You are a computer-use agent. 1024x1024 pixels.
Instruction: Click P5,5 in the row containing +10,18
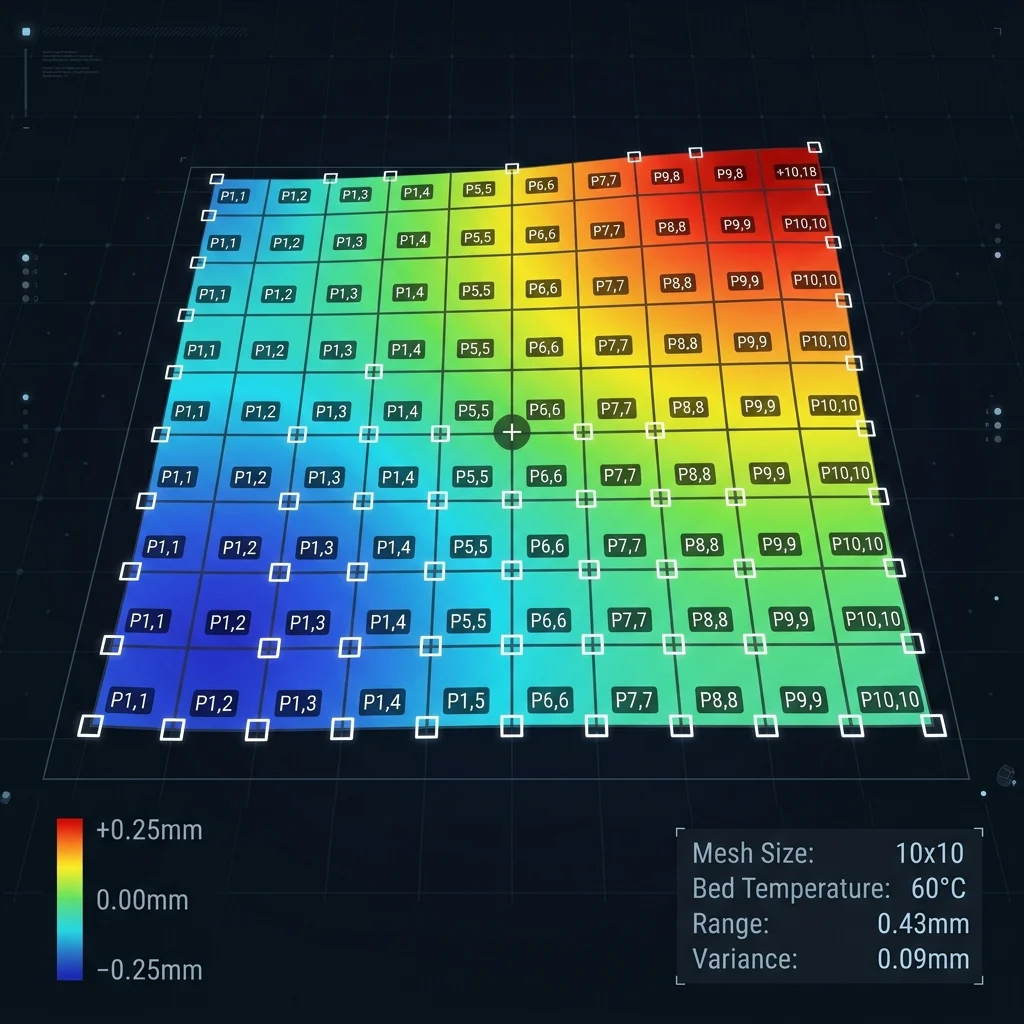[x=479, y=189]
